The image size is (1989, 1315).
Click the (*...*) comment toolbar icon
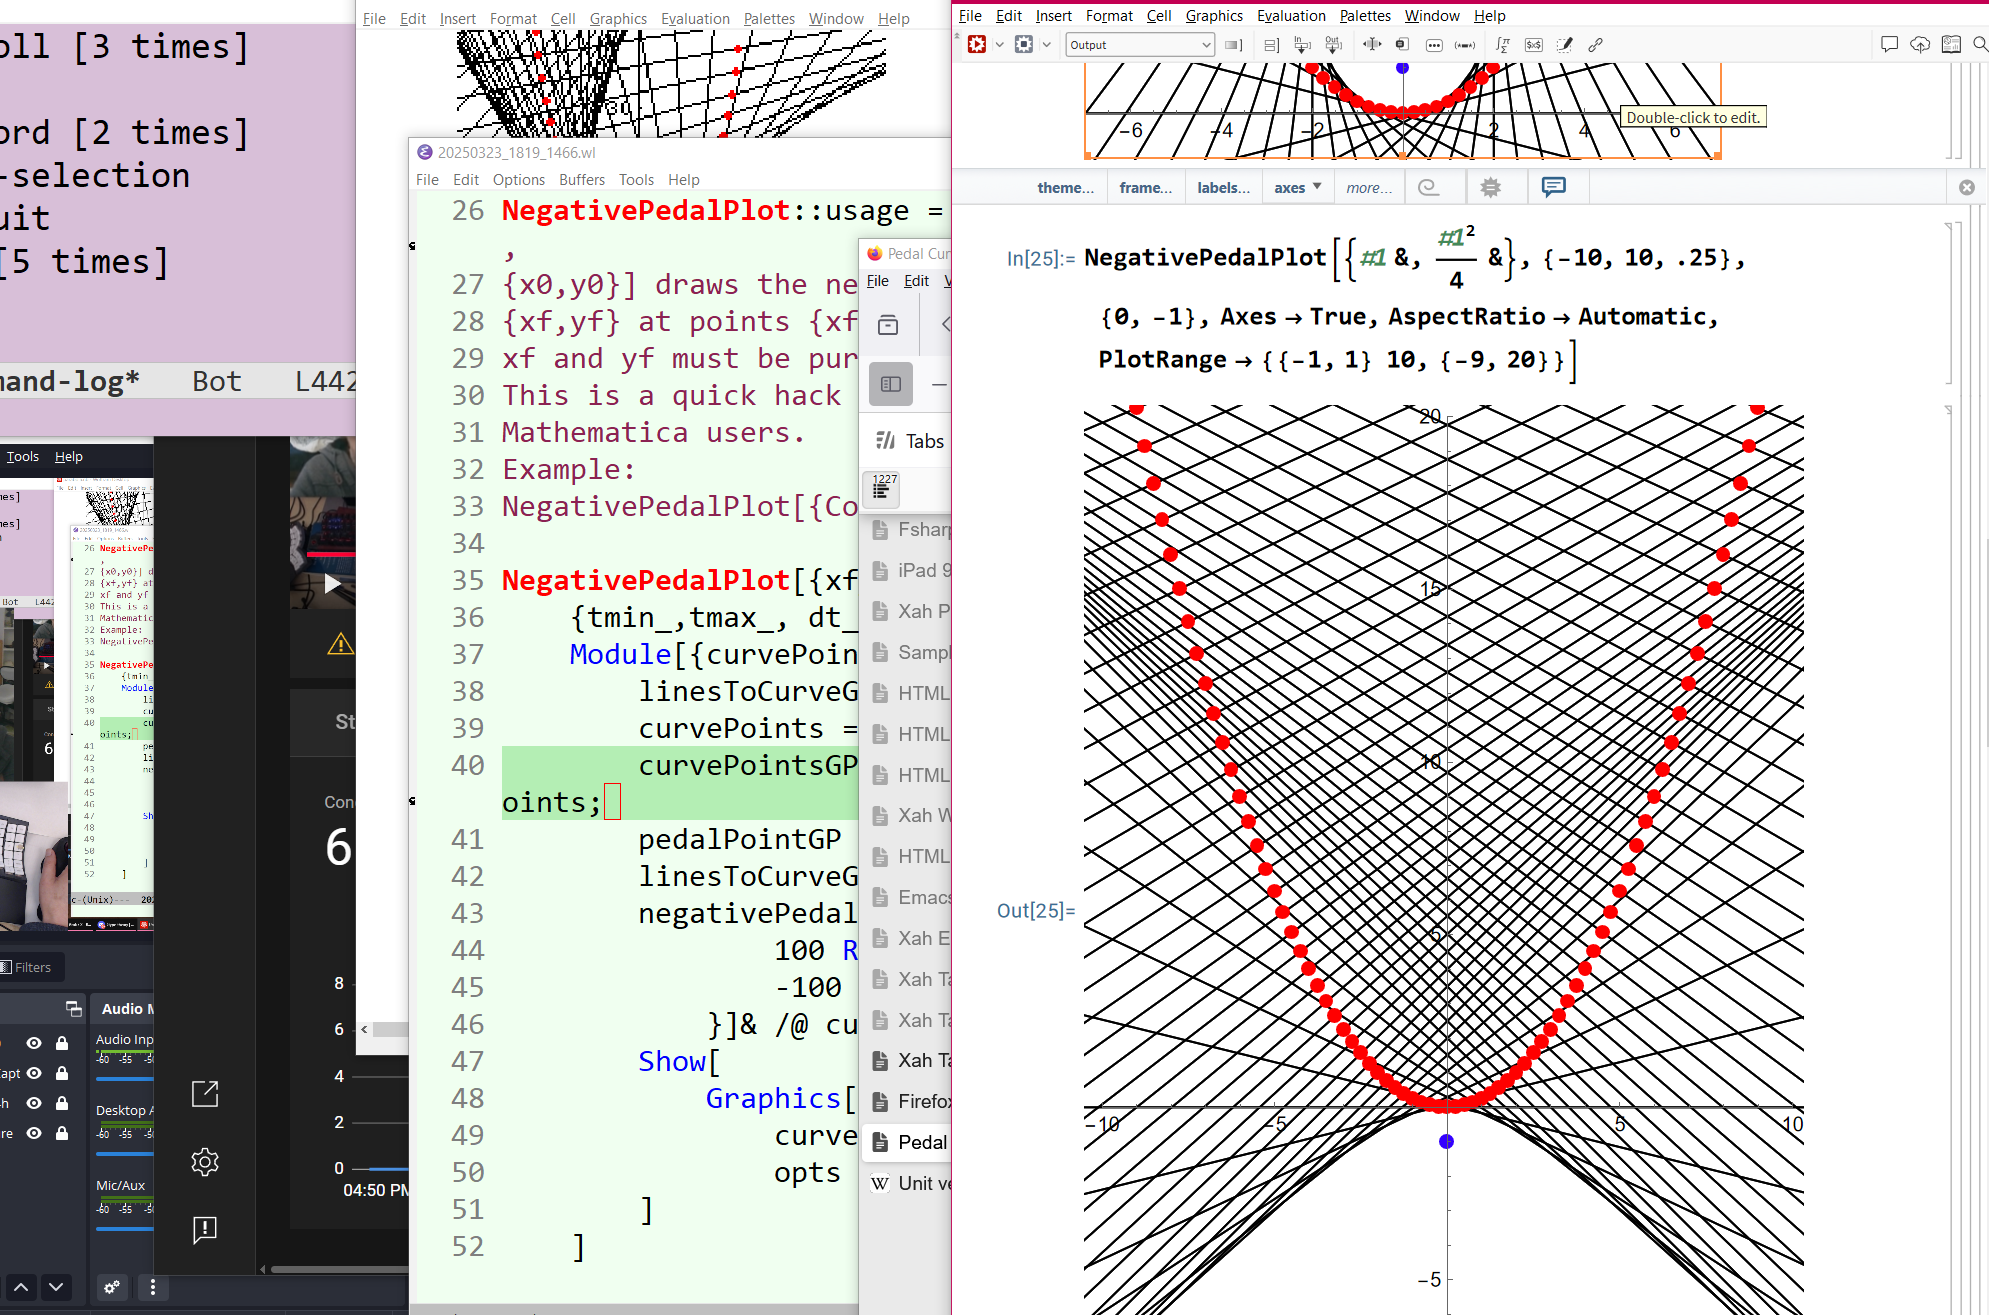pos(1465,45)
